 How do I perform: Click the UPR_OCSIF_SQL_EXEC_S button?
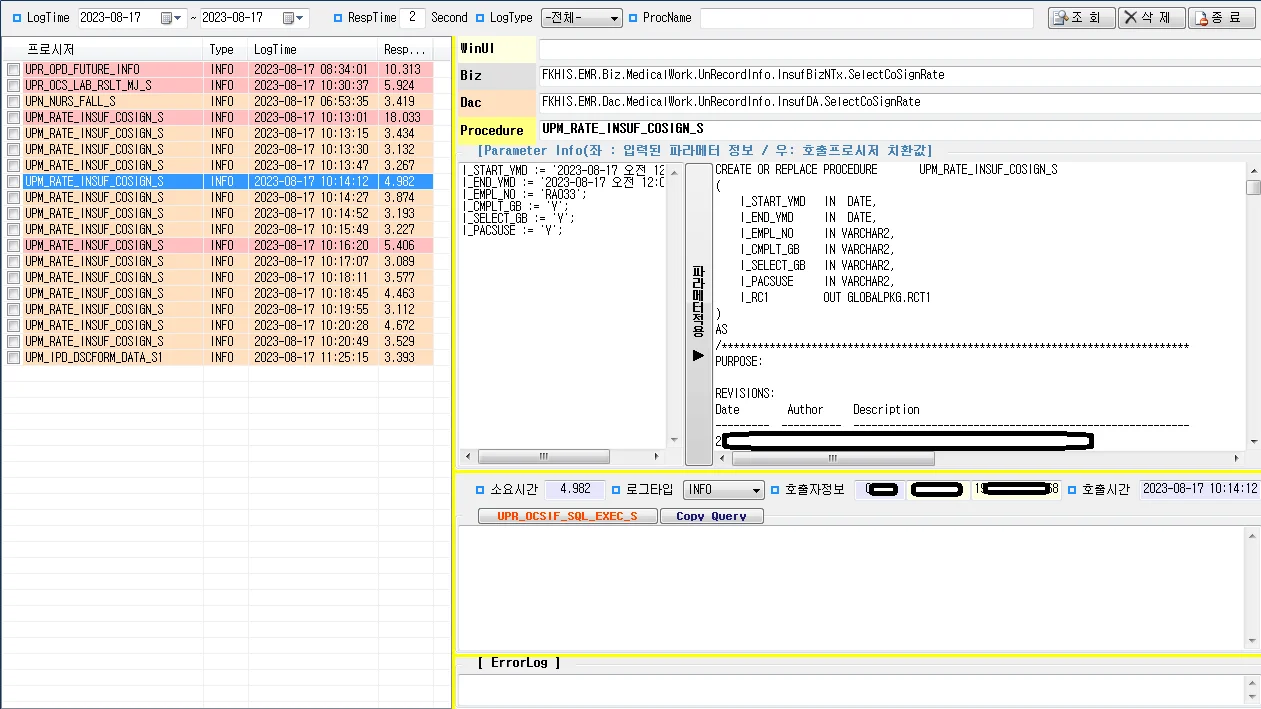click(x=567, y=516)
